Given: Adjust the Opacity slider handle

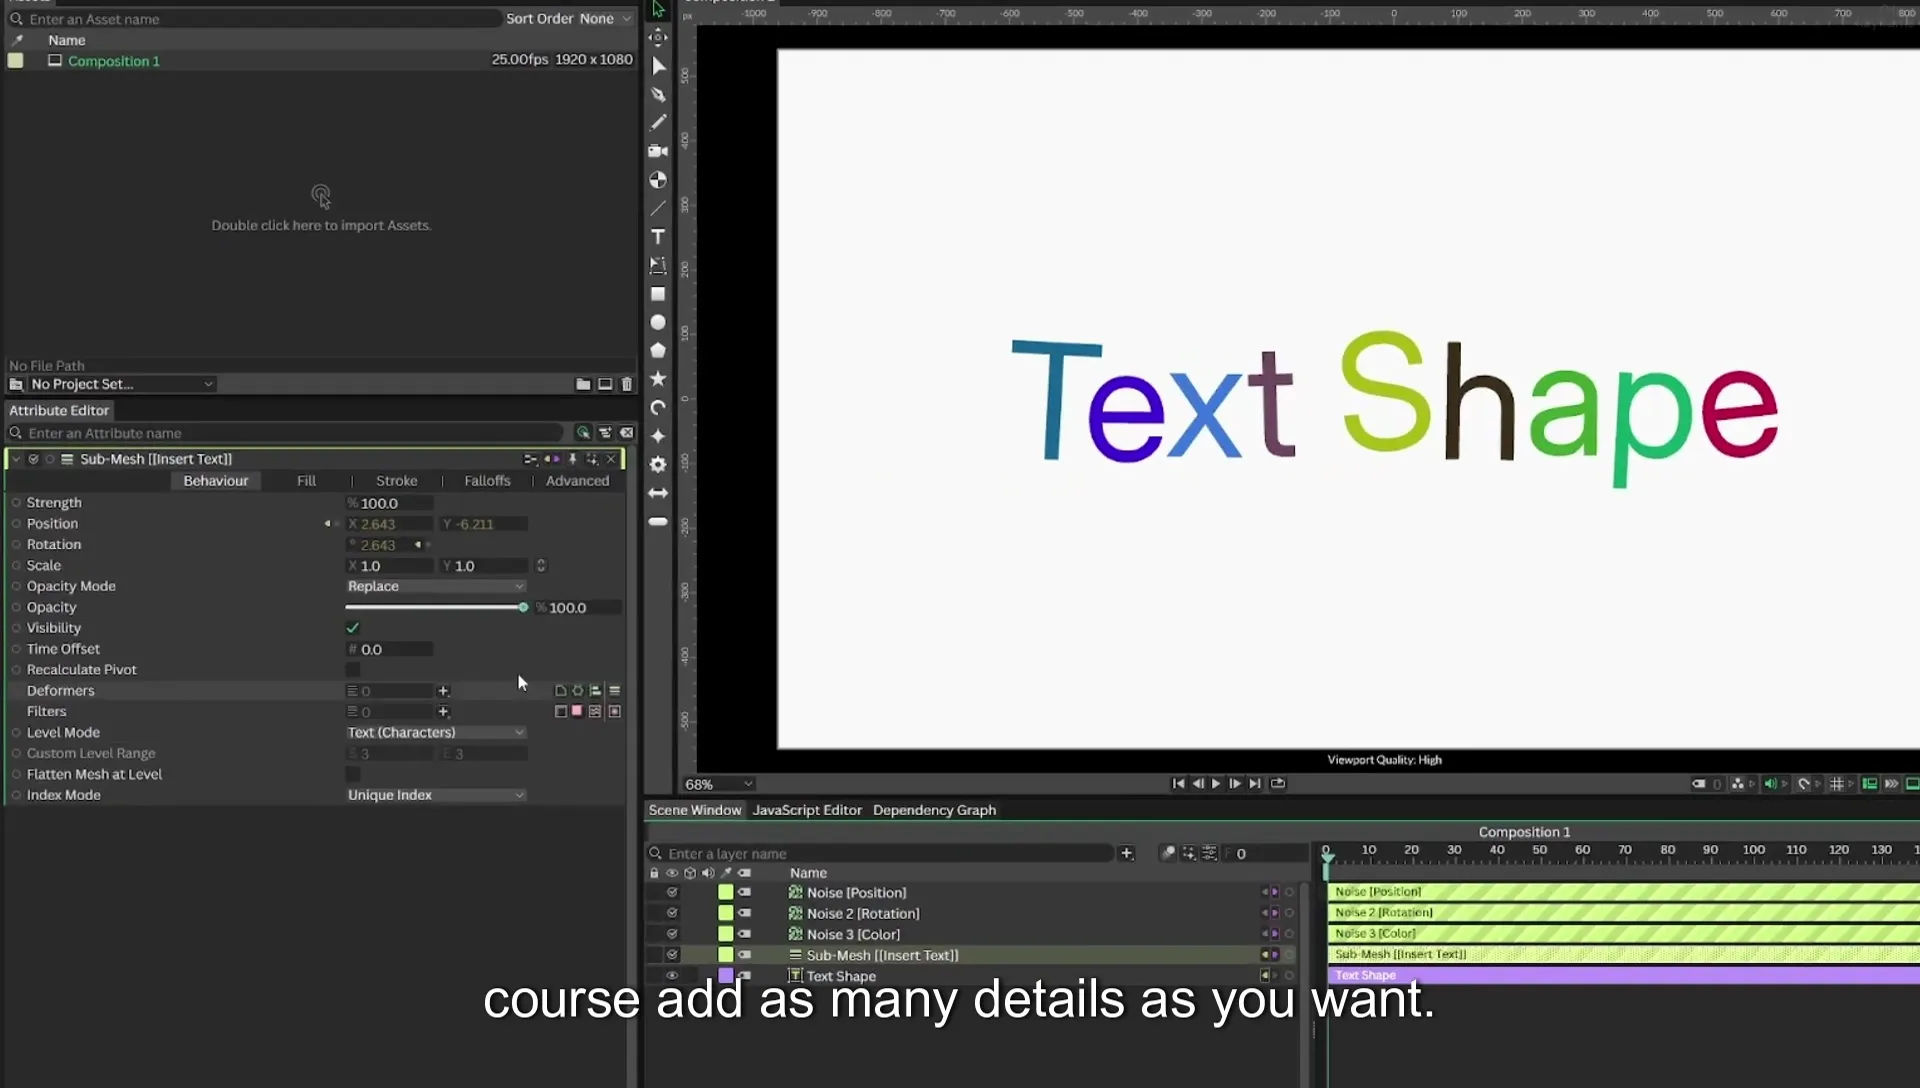Looking at the screenshot, I should (x=523, y=608).
